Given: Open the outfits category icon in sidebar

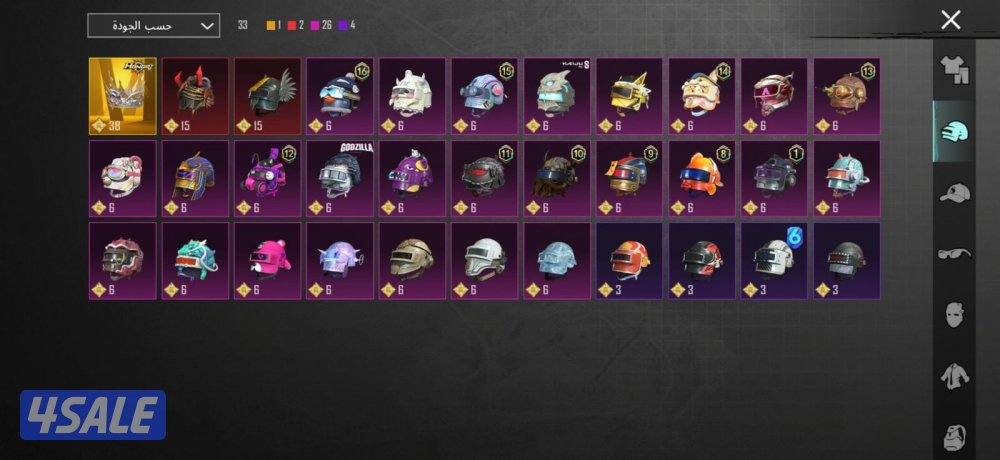Looking at the screenshot, I should 954,68.
